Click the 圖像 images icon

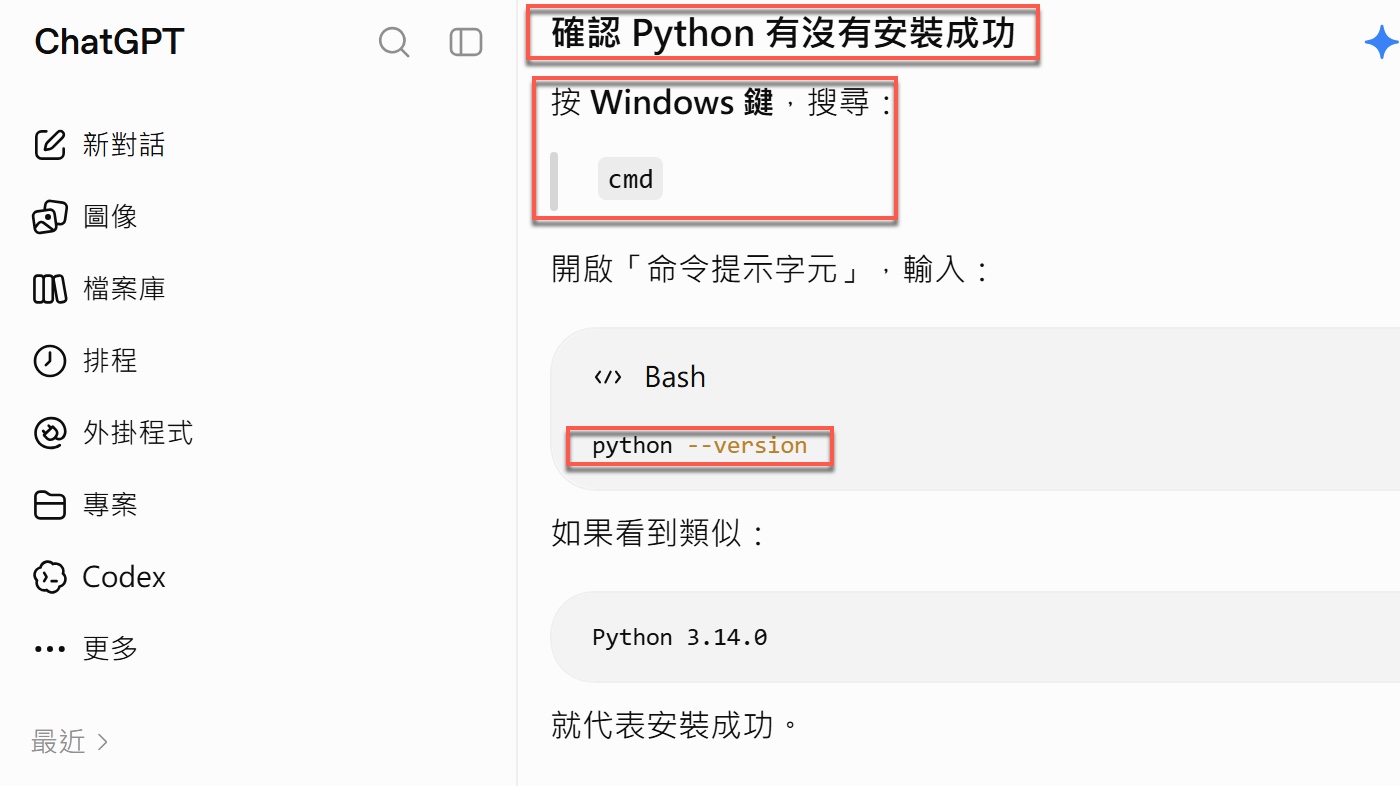coord(50,217)
